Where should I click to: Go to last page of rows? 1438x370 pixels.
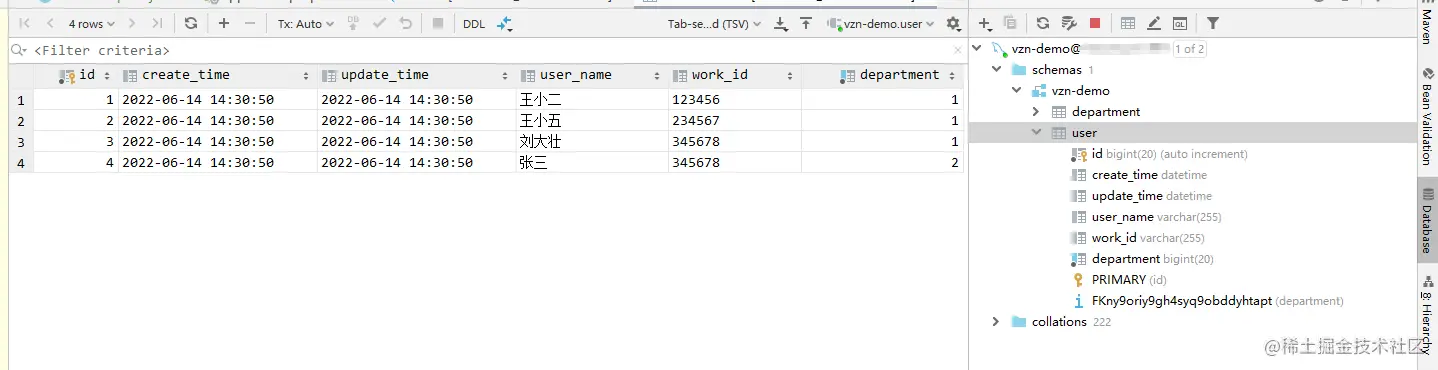[157, 23]
